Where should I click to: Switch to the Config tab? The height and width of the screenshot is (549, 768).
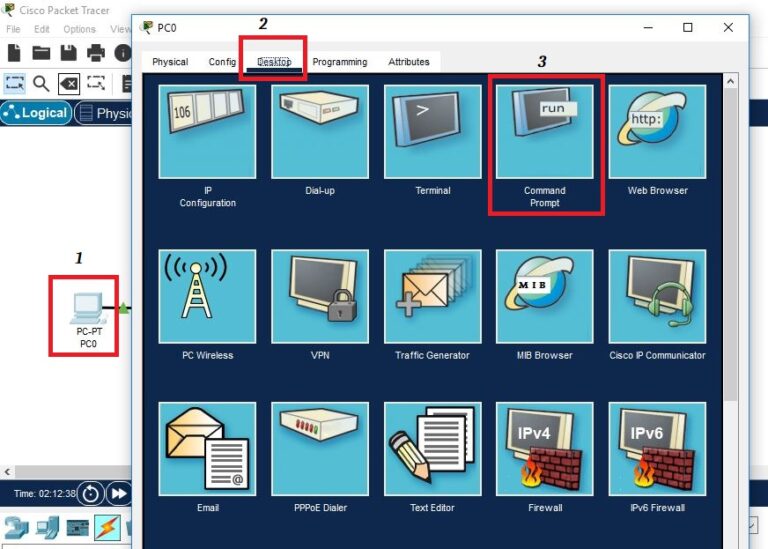coord(222,62)
